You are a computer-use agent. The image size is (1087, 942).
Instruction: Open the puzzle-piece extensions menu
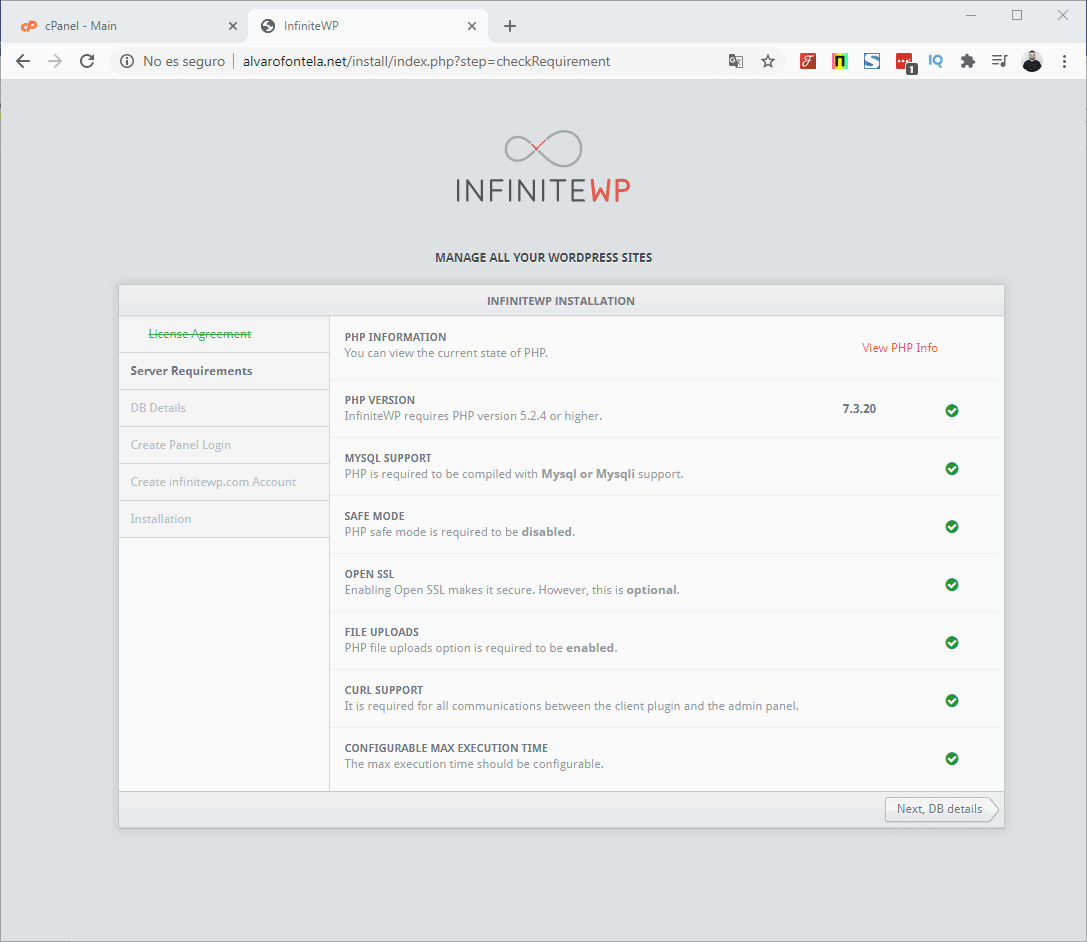[967, 61]
